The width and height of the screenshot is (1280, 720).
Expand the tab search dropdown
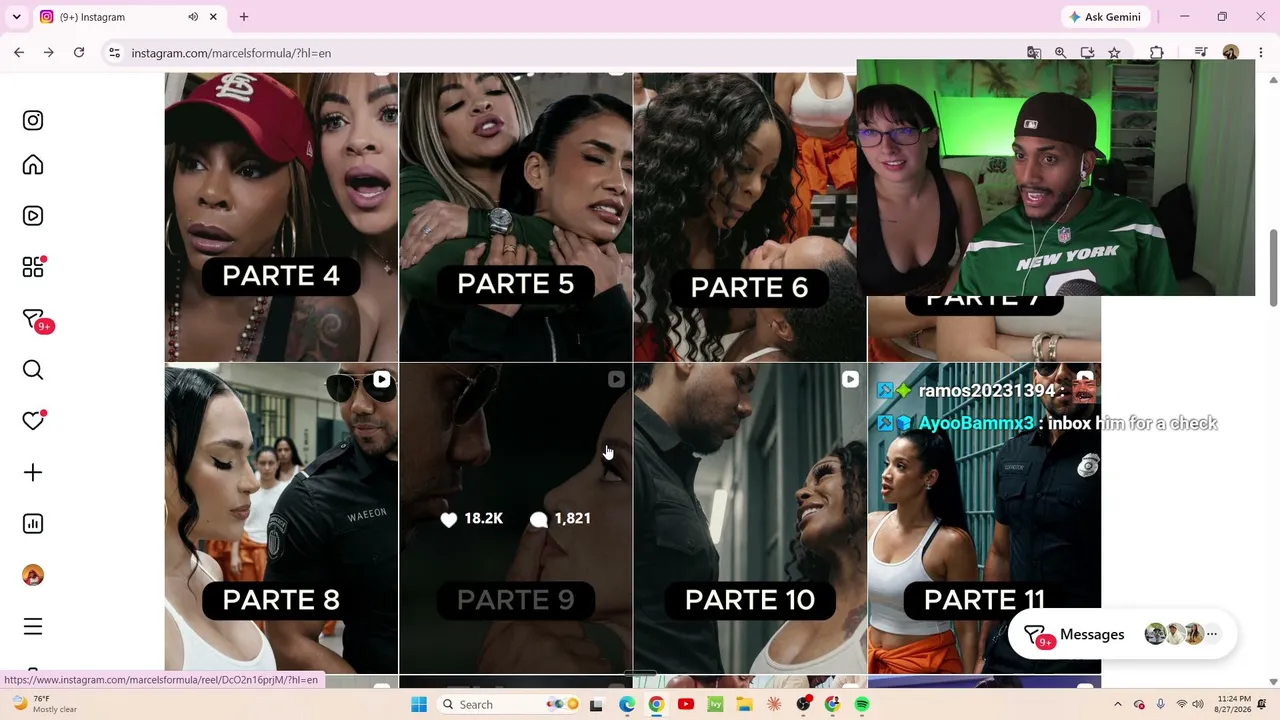(16, 17)
